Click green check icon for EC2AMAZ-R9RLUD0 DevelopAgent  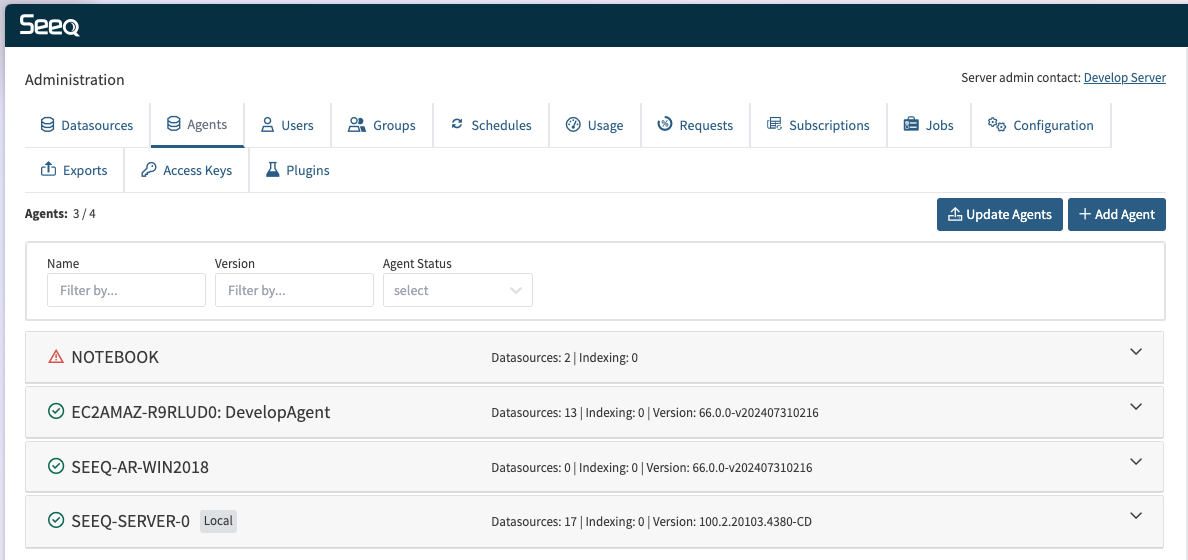click(56, 412)
